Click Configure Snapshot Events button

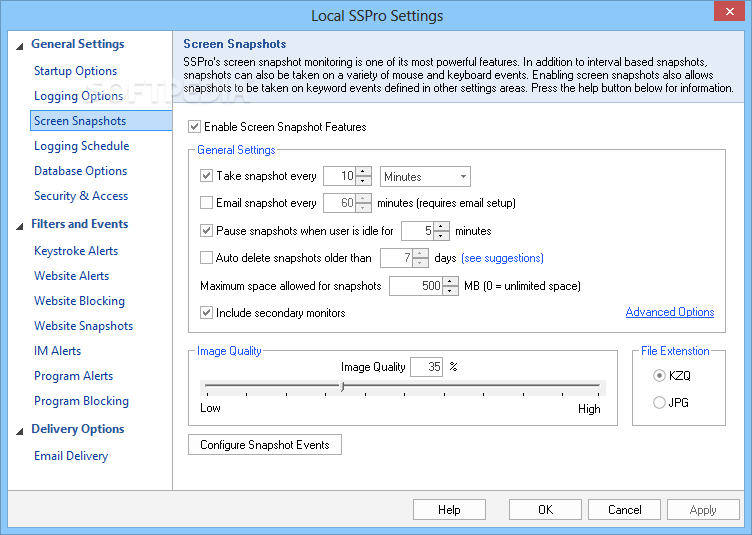pos(265,445)
